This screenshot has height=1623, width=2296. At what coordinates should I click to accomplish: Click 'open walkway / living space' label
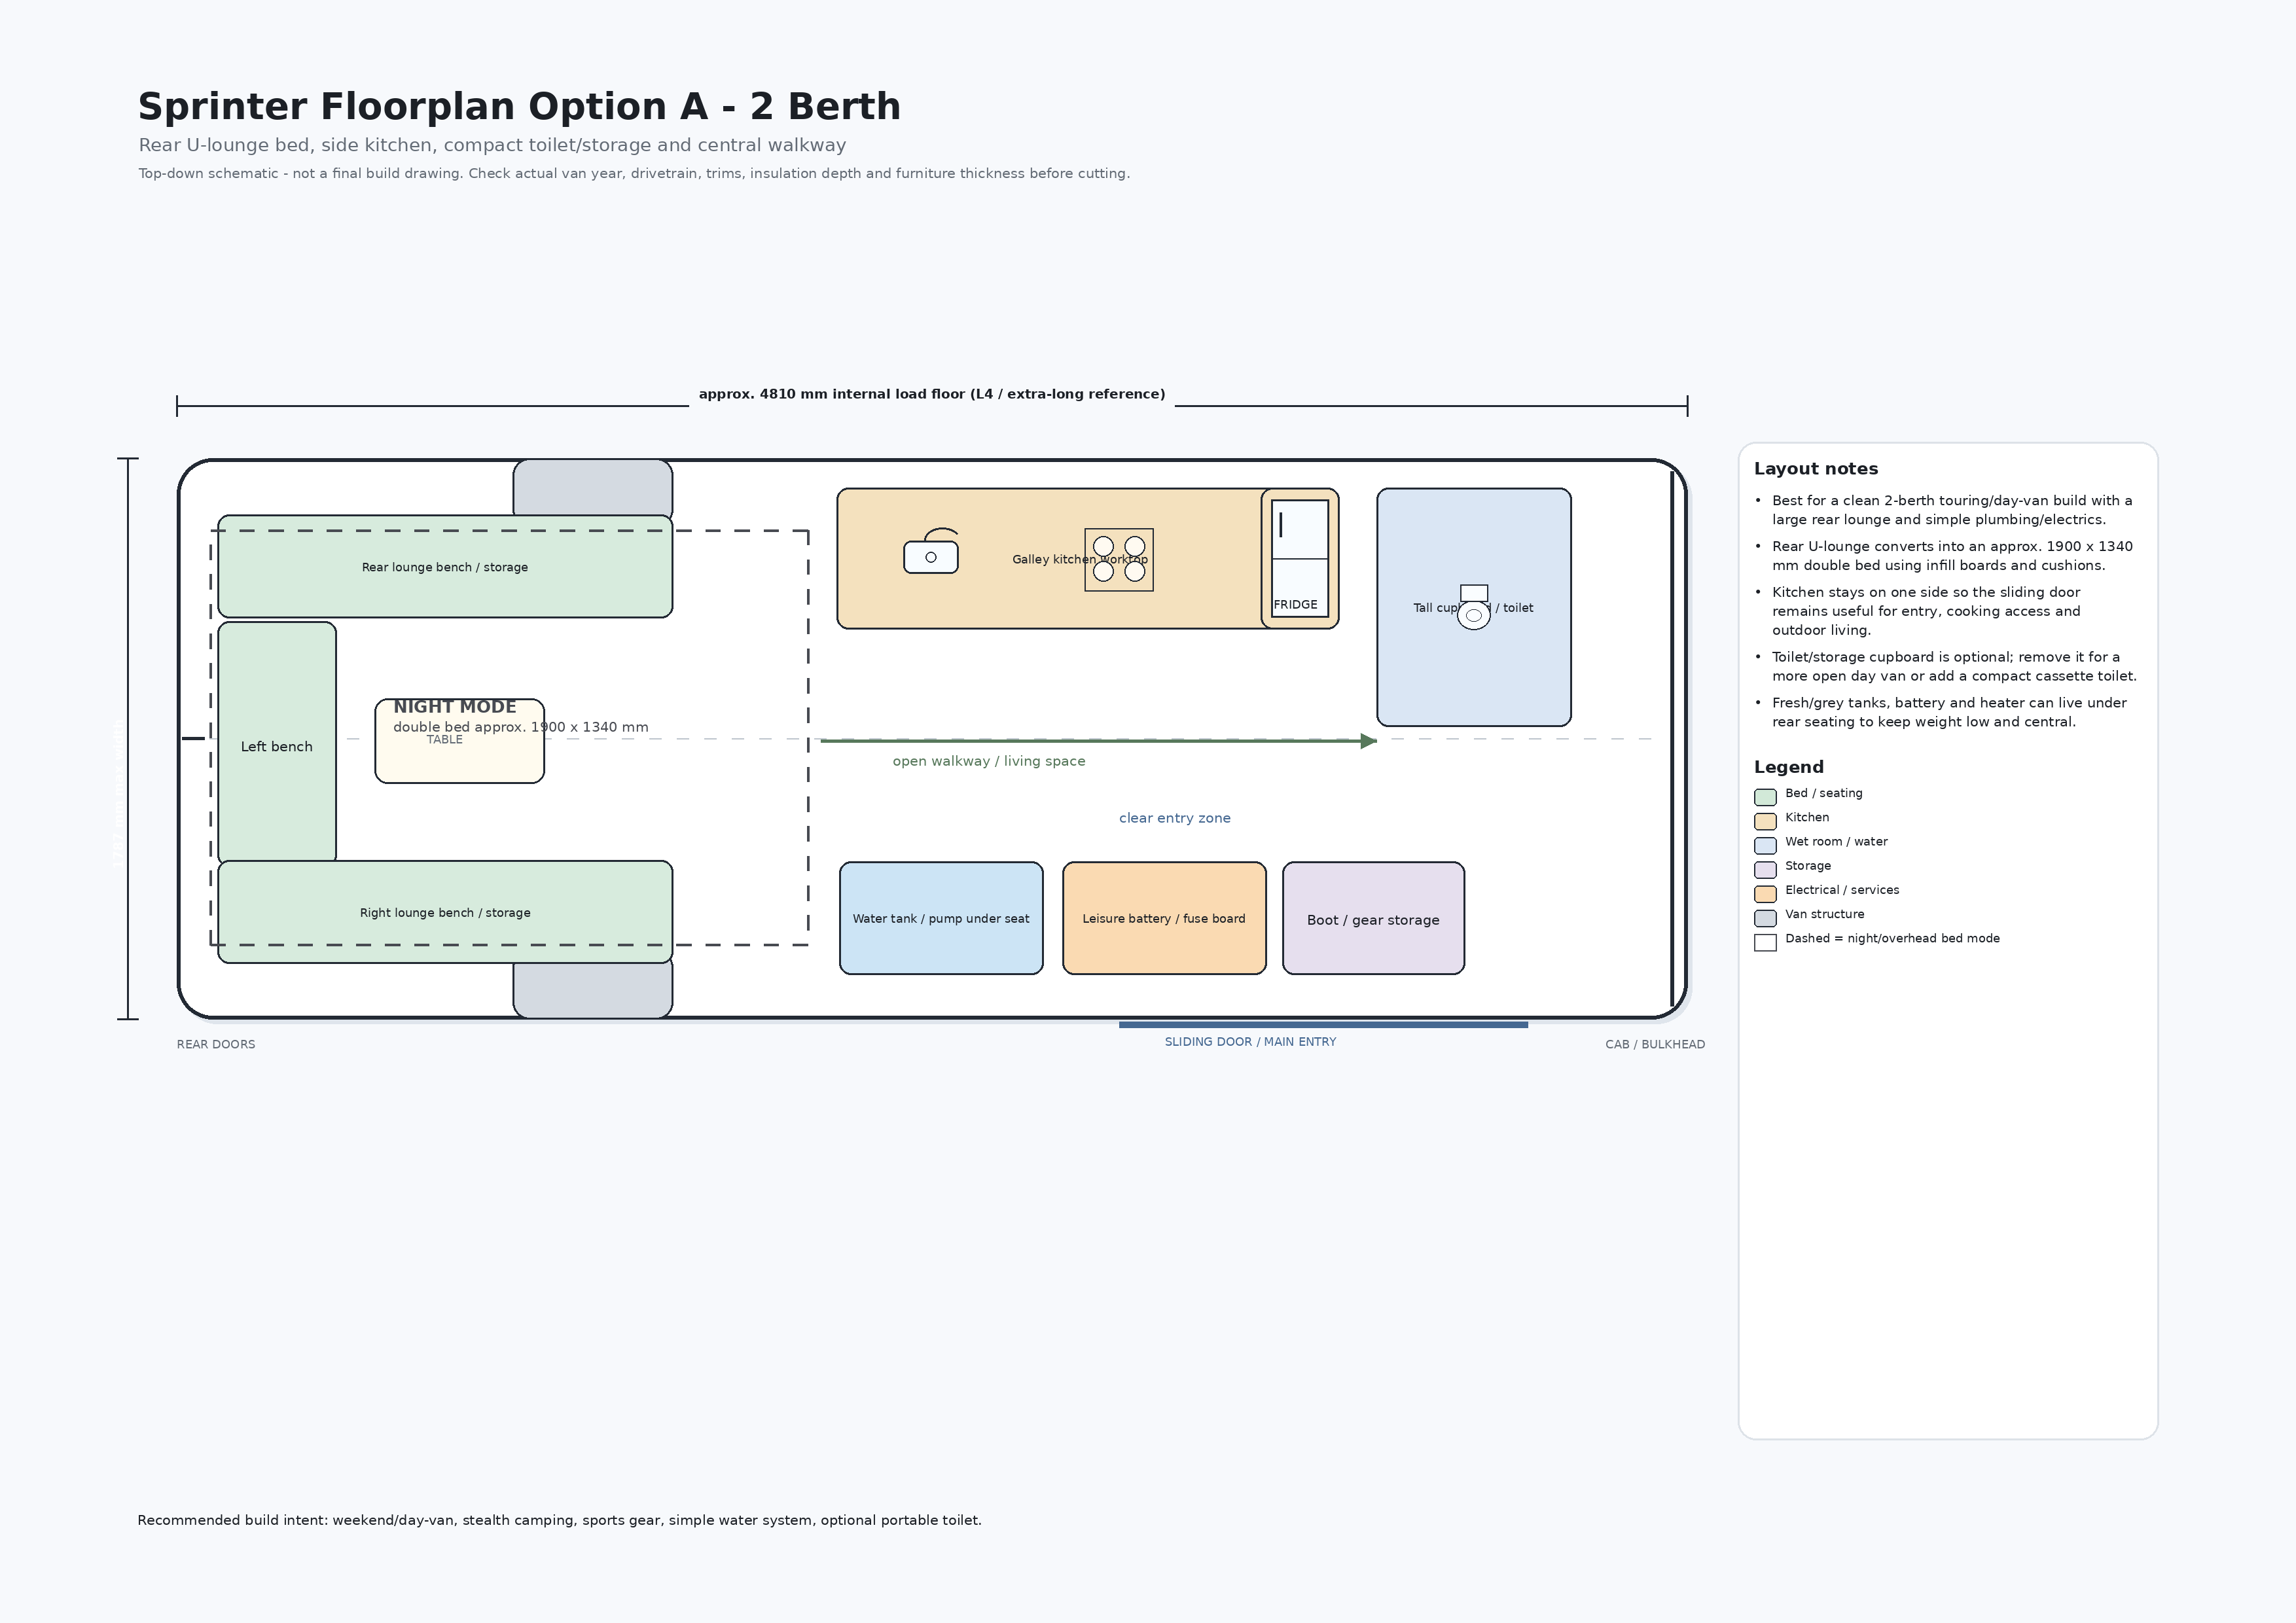click(x=989, y=761)
